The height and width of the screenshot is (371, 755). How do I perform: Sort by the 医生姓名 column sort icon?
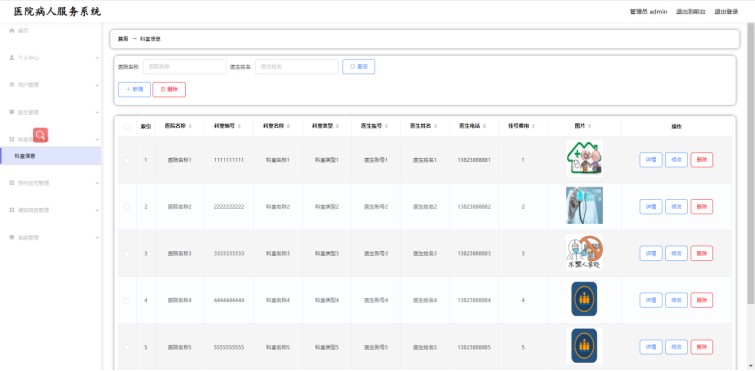point(435,126)
